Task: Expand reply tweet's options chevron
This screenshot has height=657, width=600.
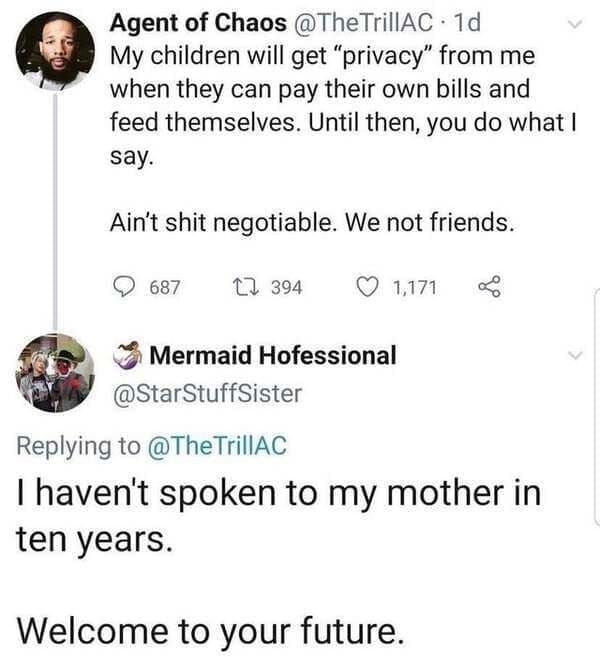Action: [573, 355]
